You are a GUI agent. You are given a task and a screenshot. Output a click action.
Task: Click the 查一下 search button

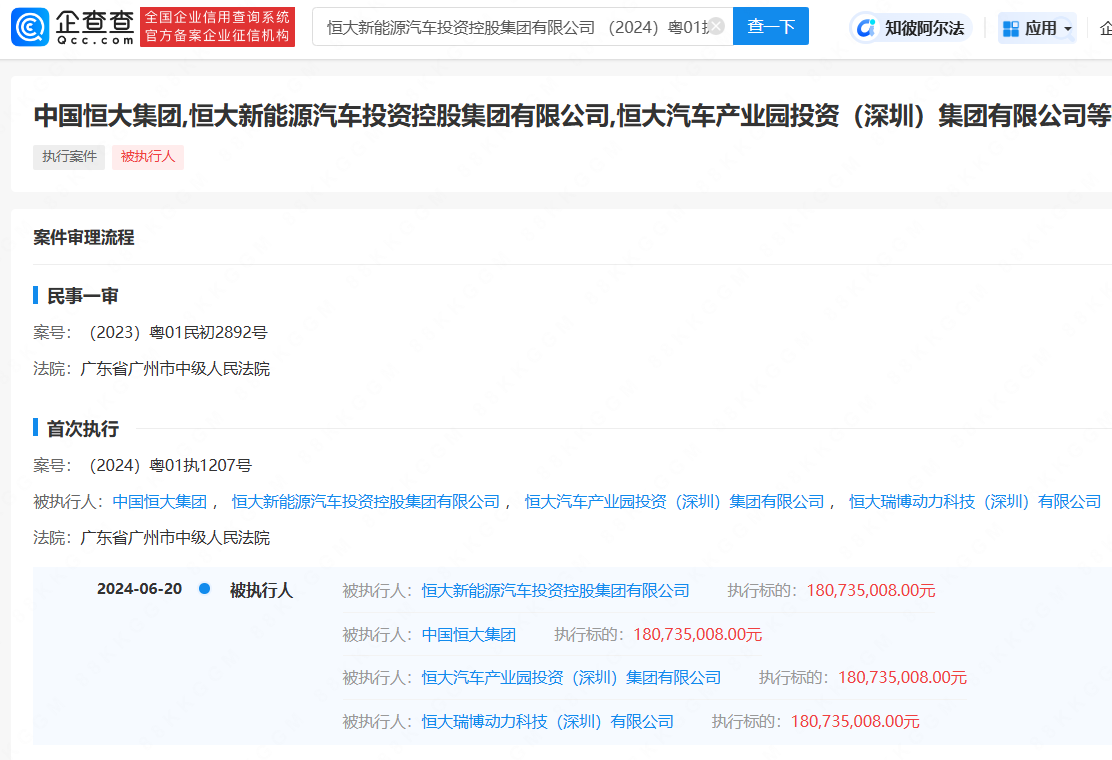[x=771, y=26]
